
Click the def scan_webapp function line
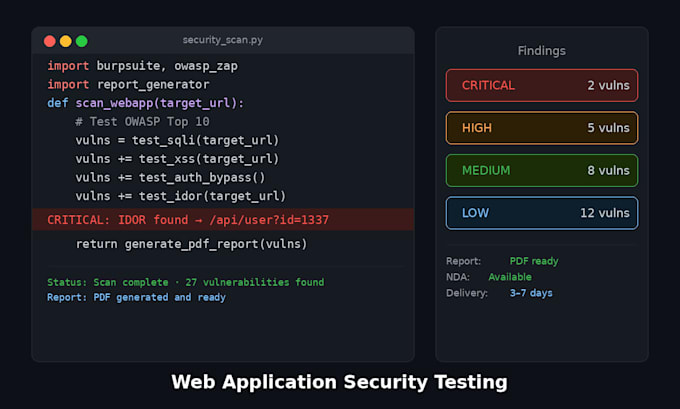coord(146,103)
